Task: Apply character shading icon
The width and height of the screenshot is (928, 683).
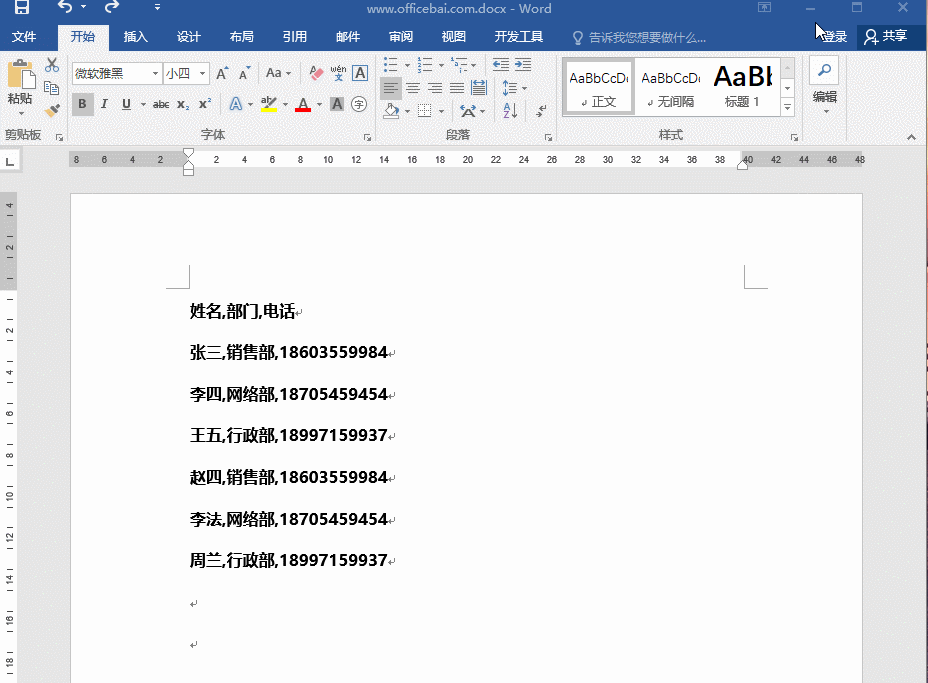Action: point(337,105)
